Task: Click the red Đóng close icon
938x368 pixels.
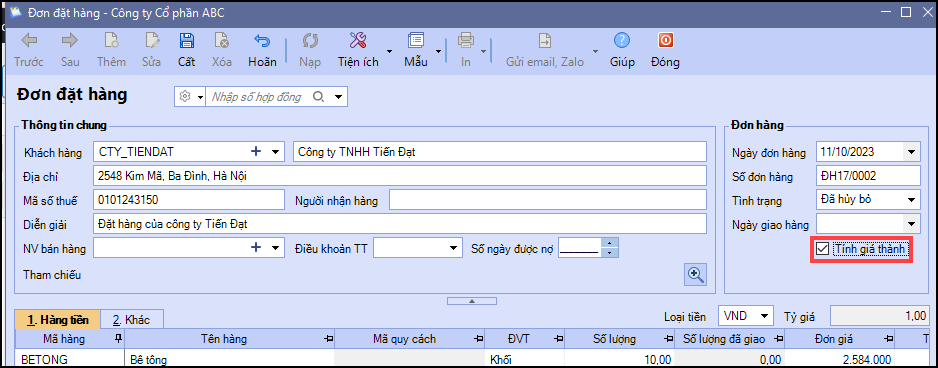Action: pyautogui.click(x=665, y=41)
